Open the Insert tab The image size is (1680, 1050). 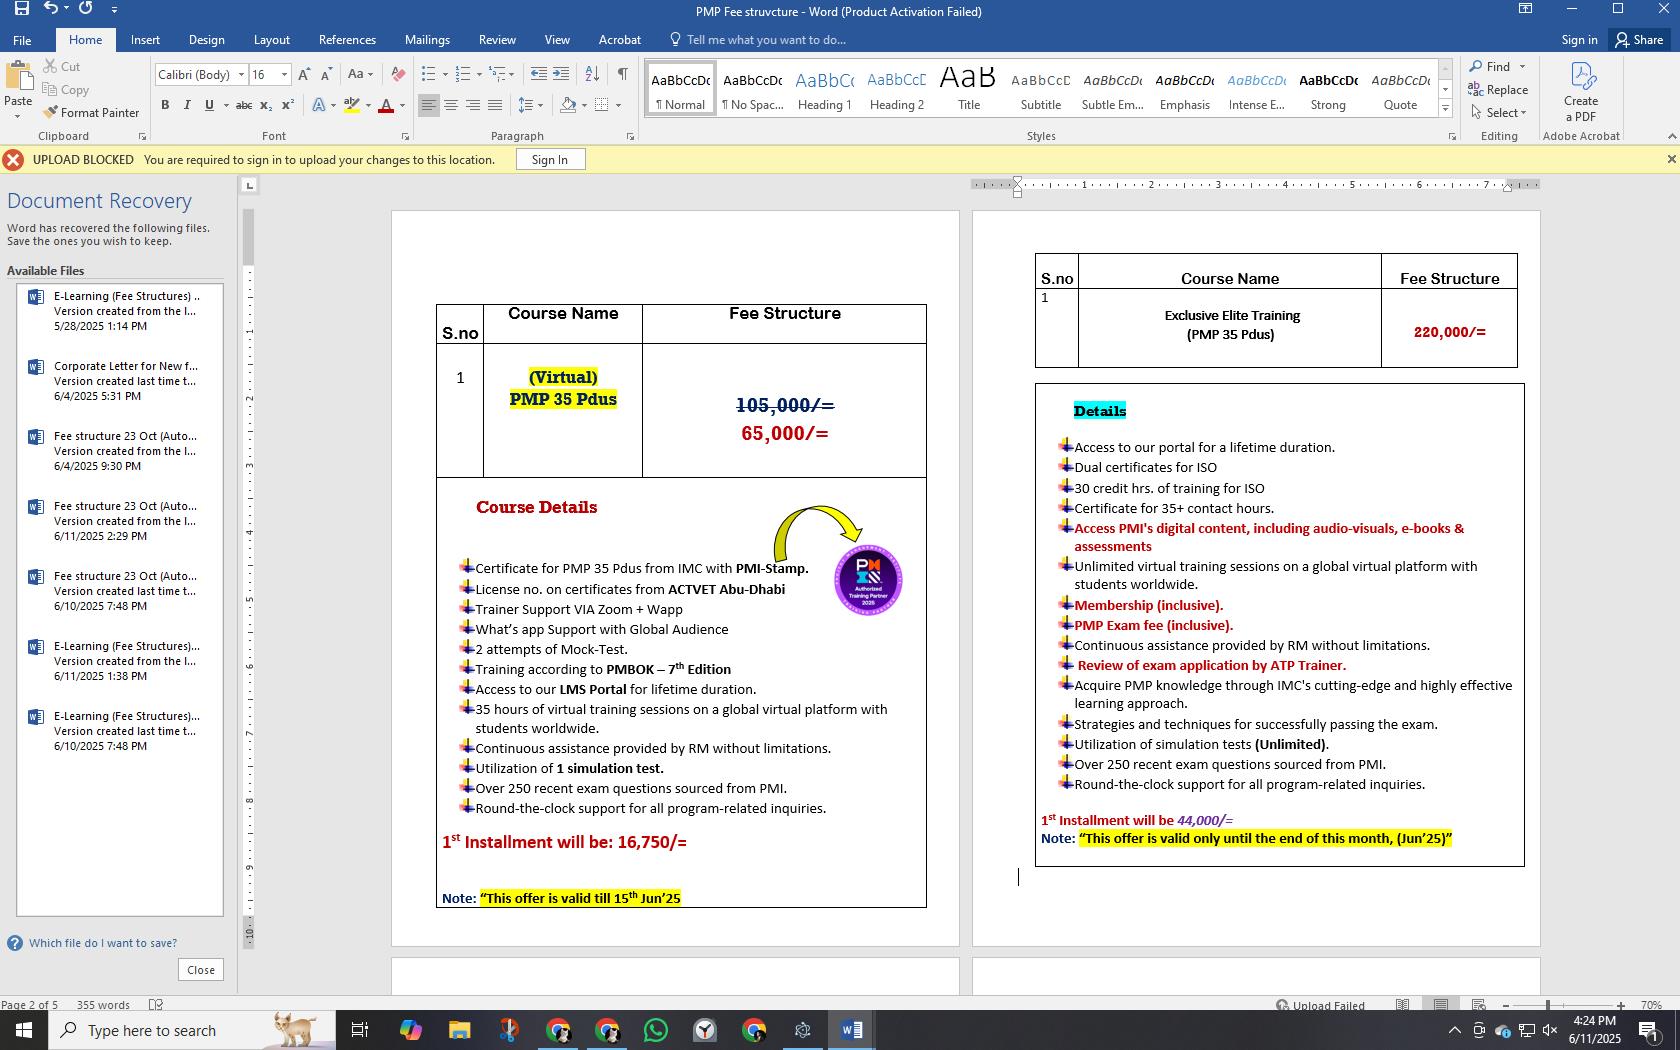pyautogui.click(x=145, y=40)
